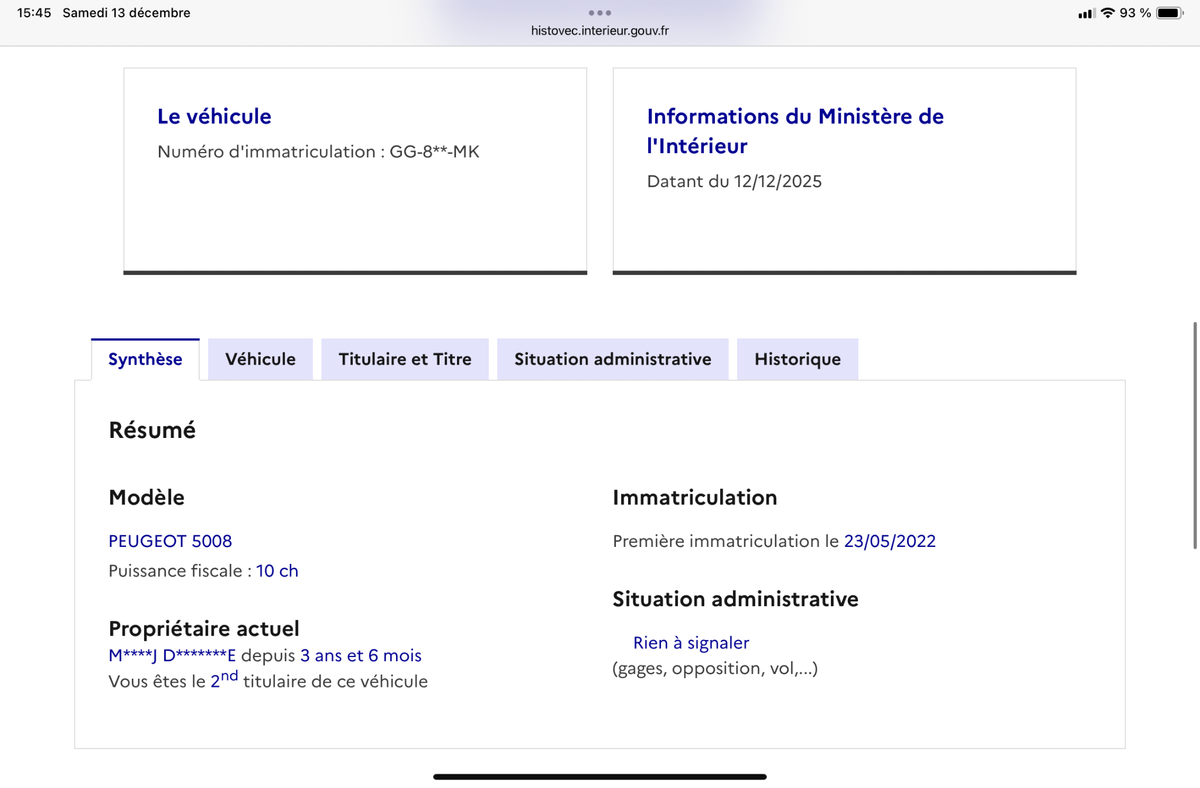Click the page vertical scrollbar

1195,435
